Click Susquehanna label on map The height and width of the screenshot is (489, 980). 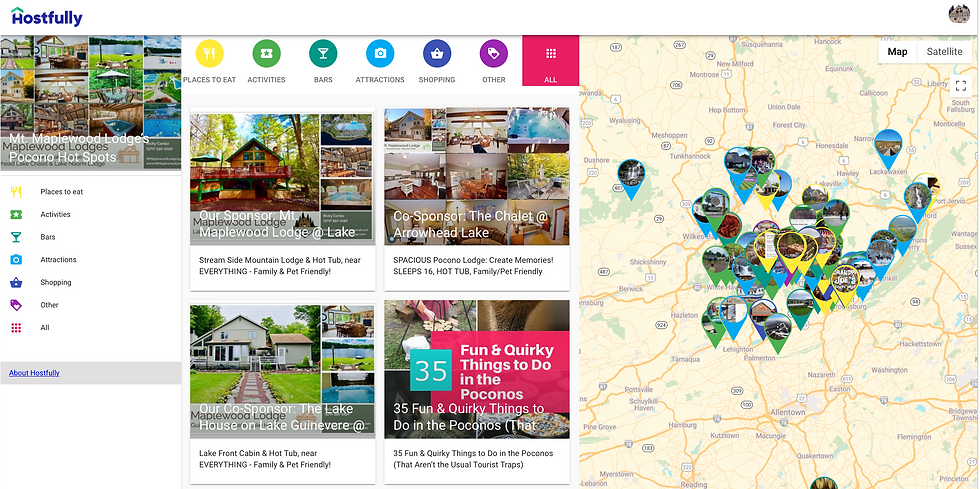click(x=761, y=44)
